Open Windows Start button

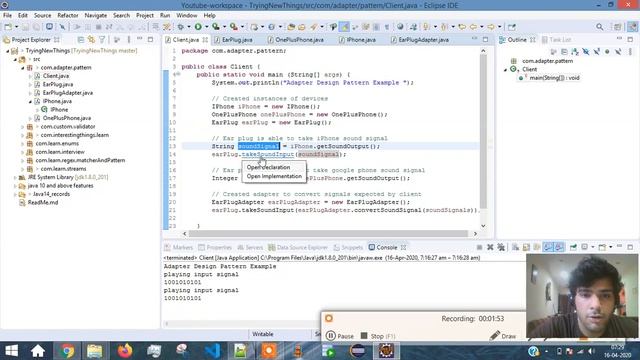point(11,351)
